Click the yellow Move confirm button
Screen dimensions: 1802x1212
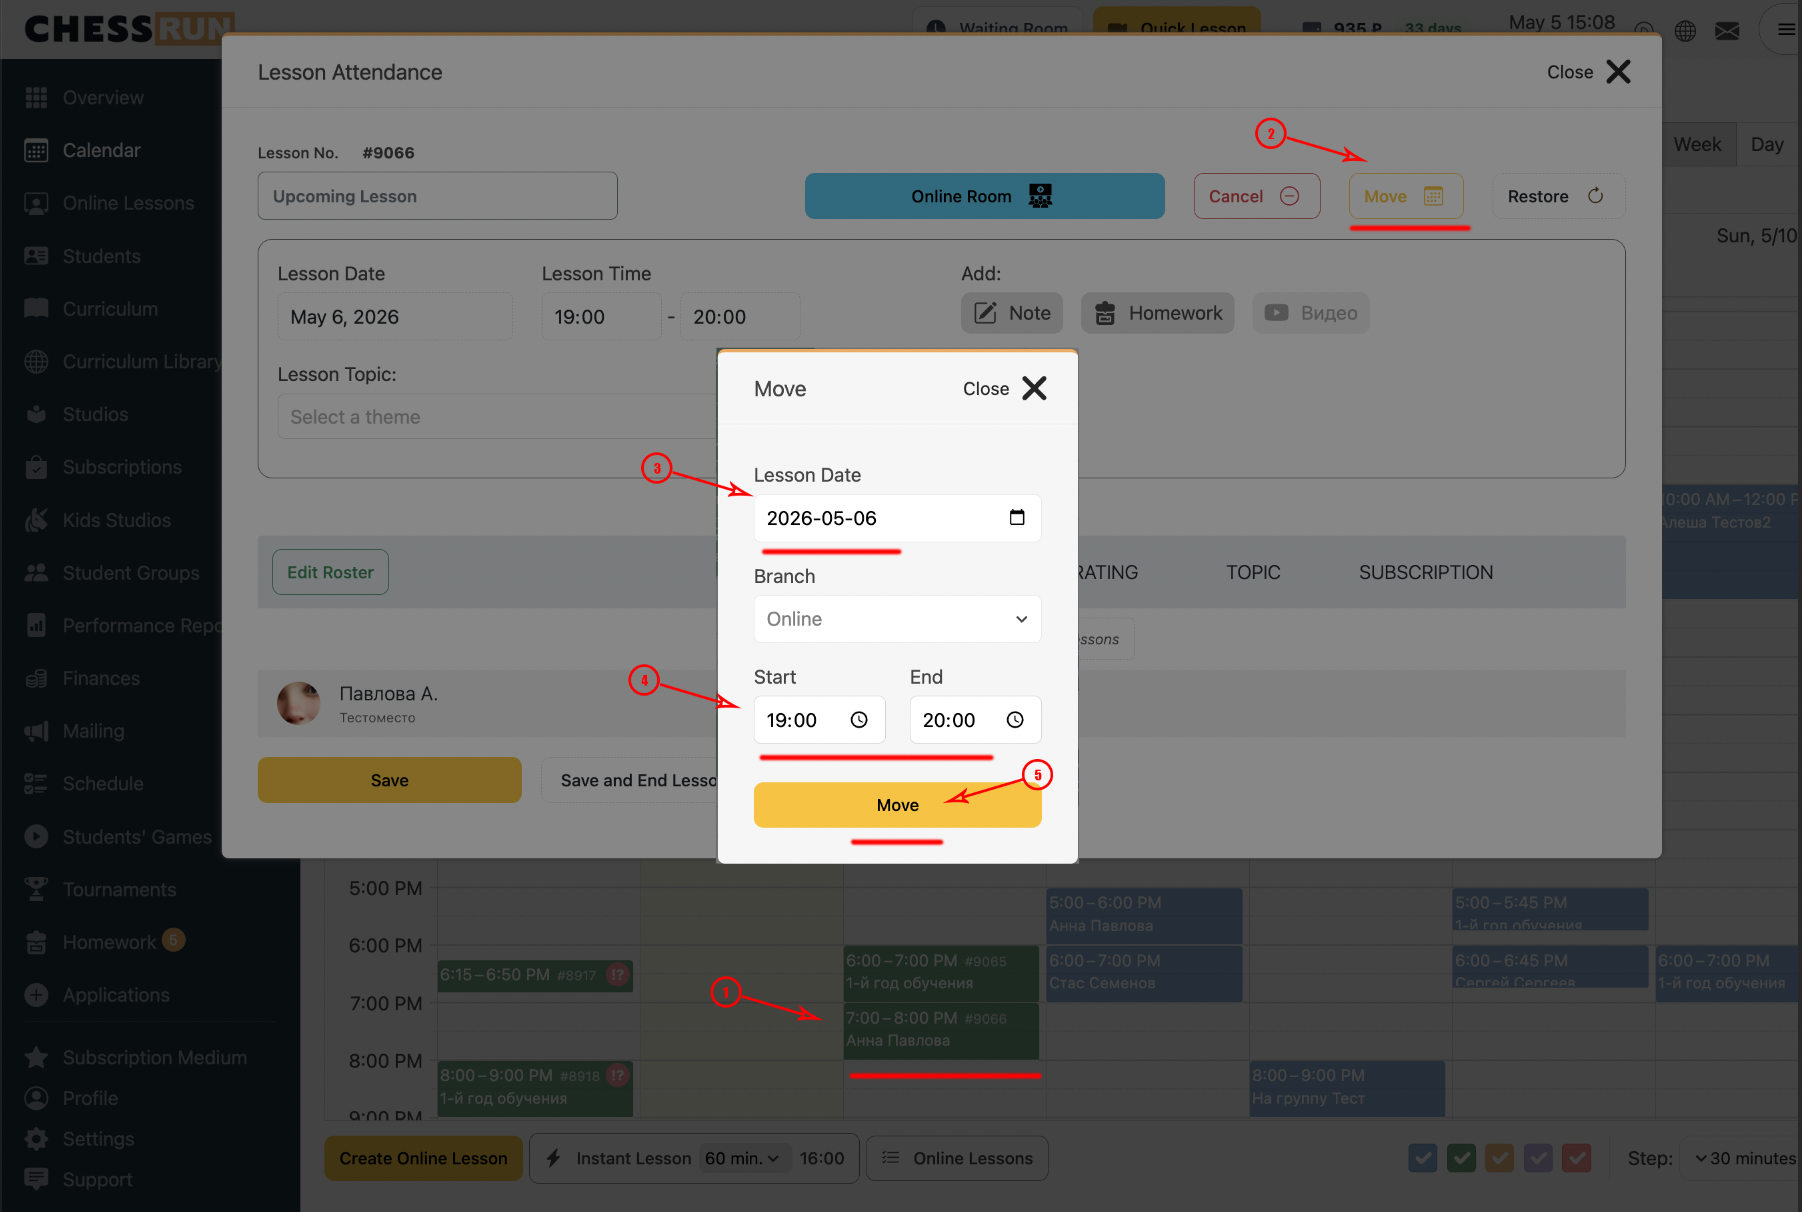tap(897, 805)
